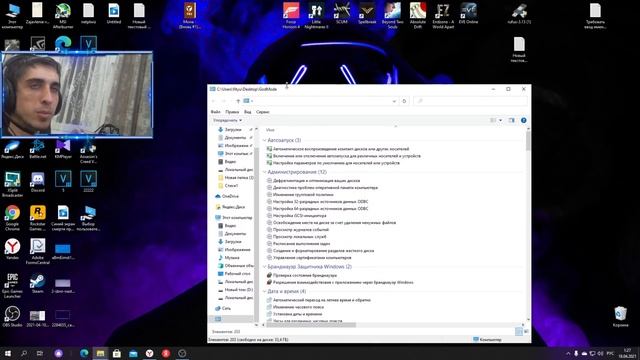The image size is (640, 360).
Task: Launch Little Nightmares II desktop shortcut
Action: coord(316,15)
